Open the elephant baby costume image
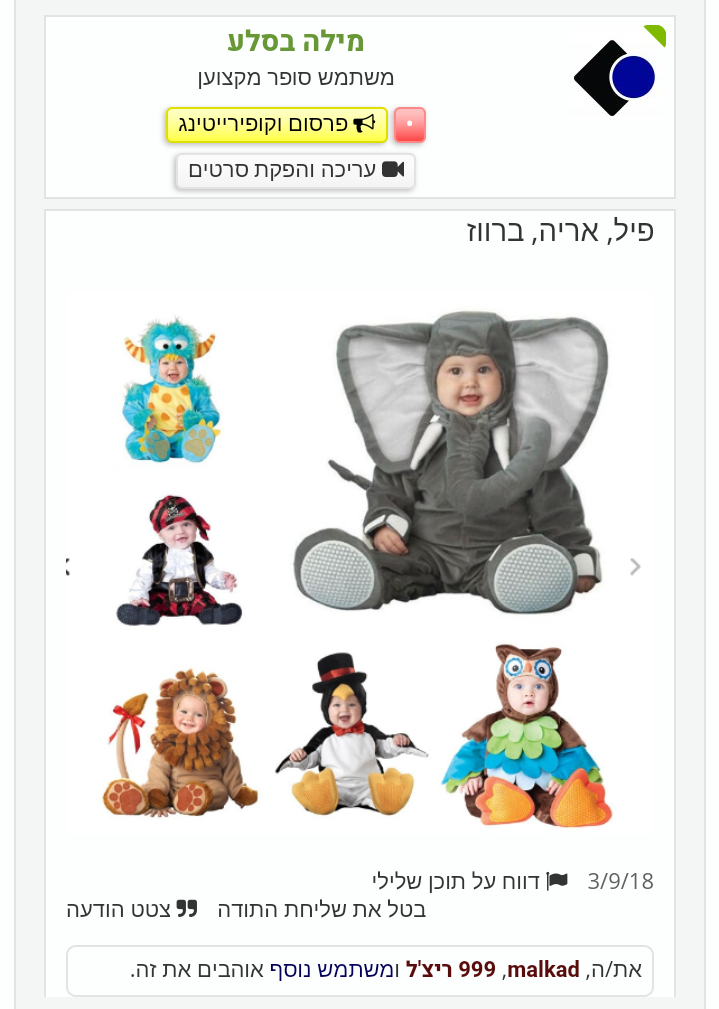 (x=450, y=460)
